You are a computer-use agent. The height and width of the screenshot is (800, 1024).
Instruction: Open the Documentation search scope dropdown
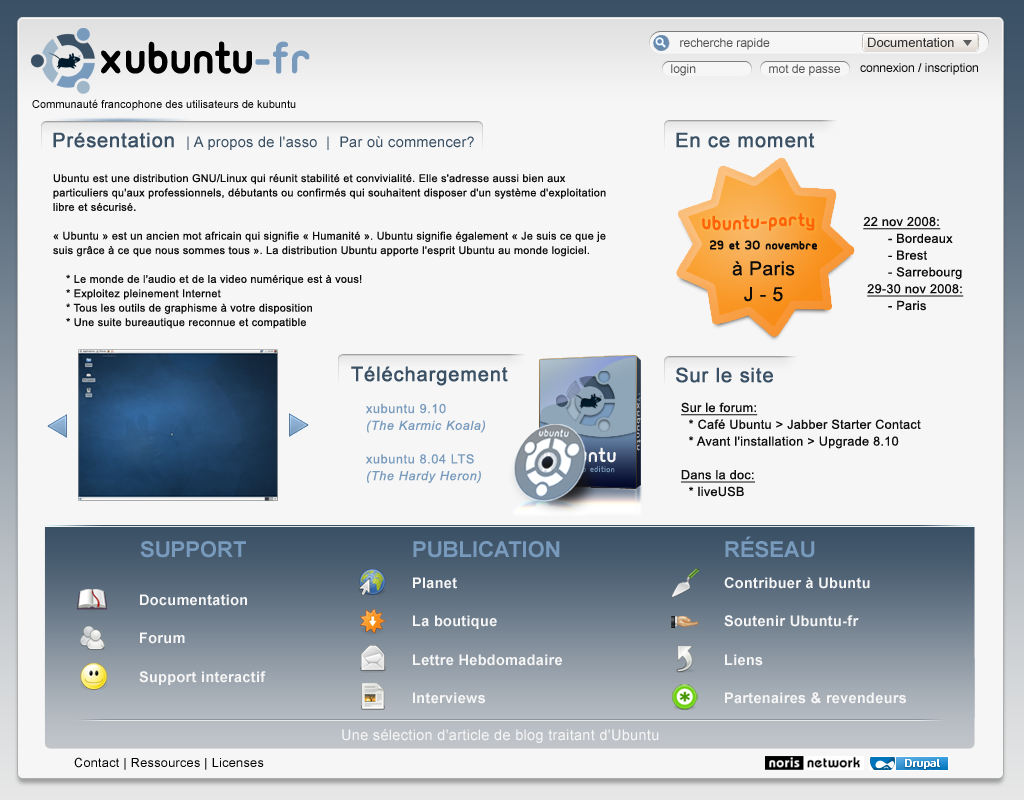[920, 43]
